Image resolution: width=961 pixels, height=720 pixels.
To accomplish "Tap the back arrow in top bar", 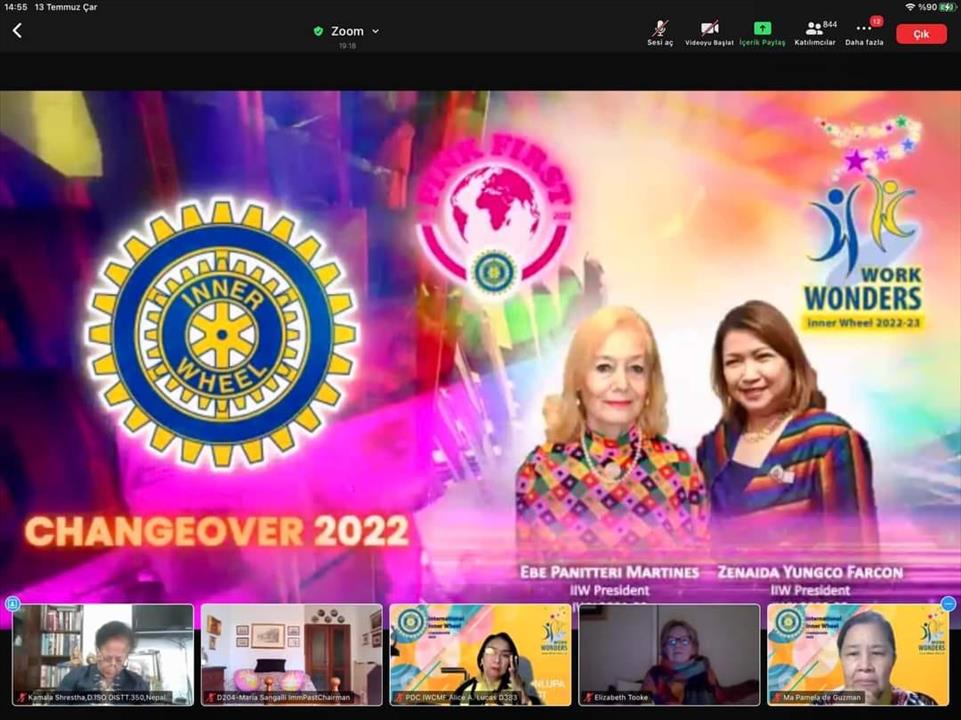I will (x=17, y=31).
